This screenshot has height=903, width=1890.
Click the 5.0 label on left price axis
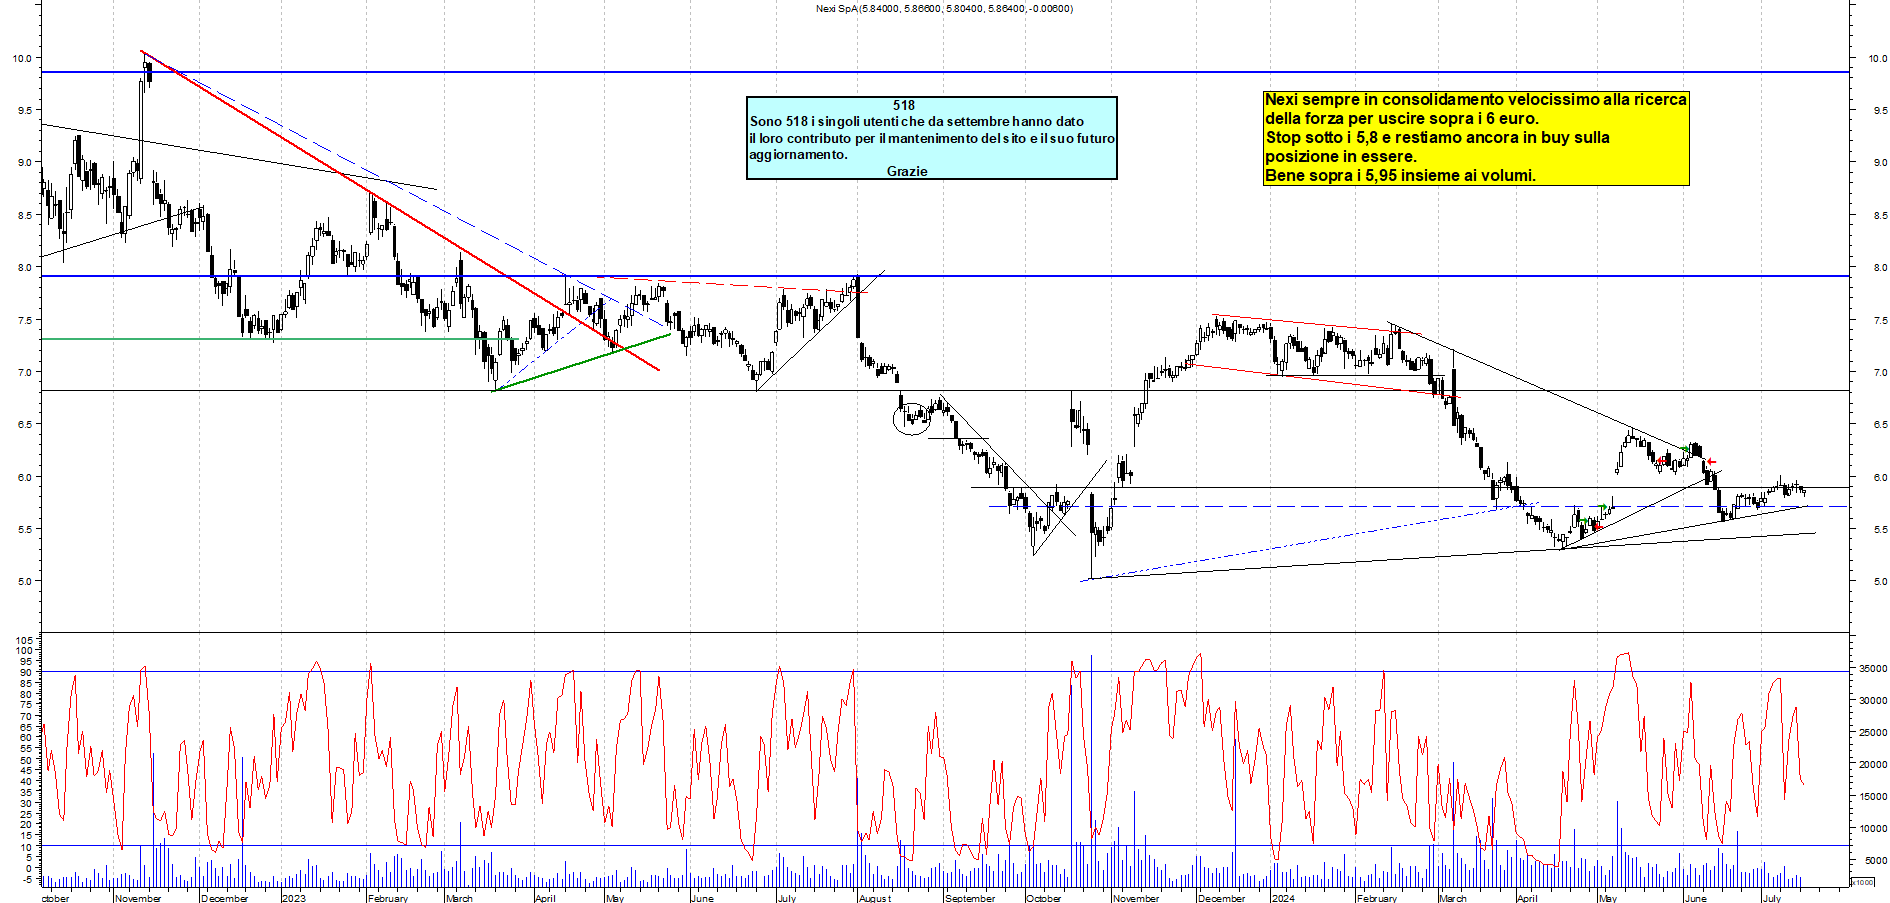pyautogui.click(x=24, y=581)
